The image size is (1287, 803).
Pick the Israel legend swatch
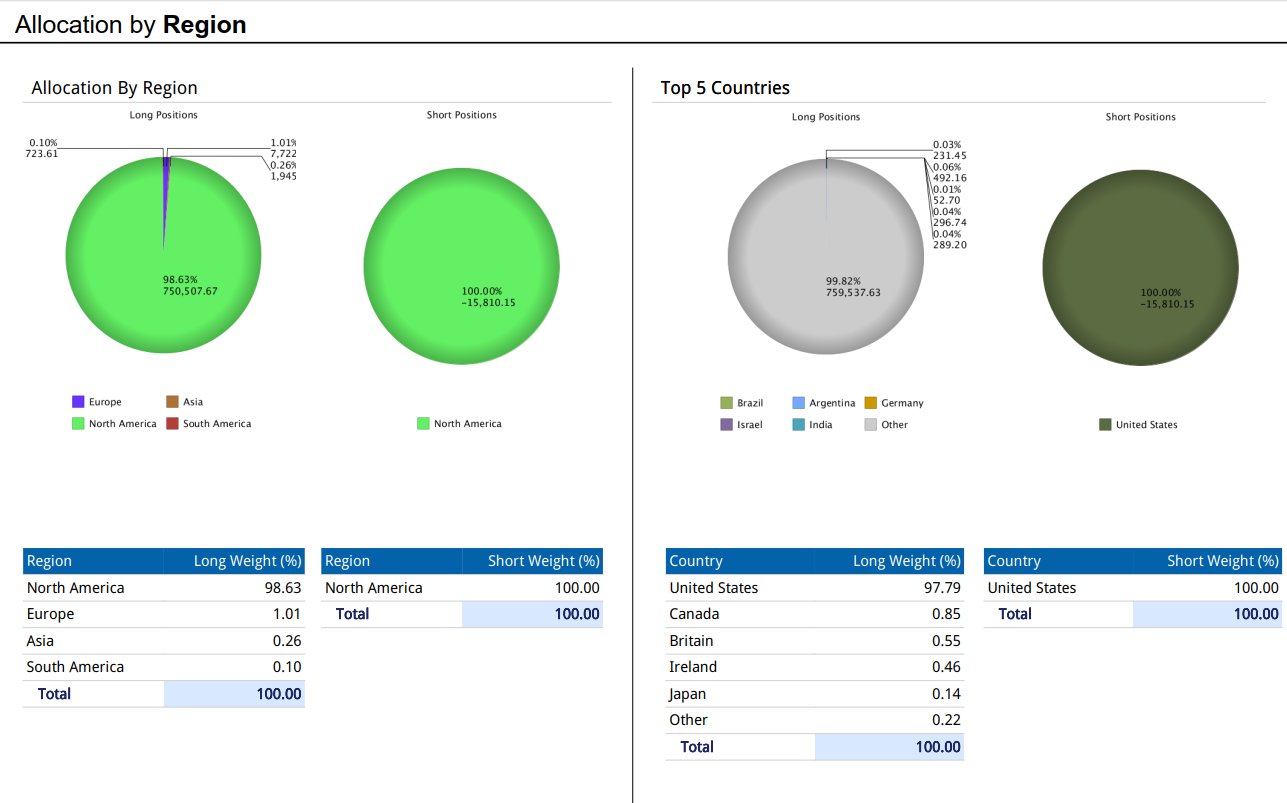click(x=726, y=425)
